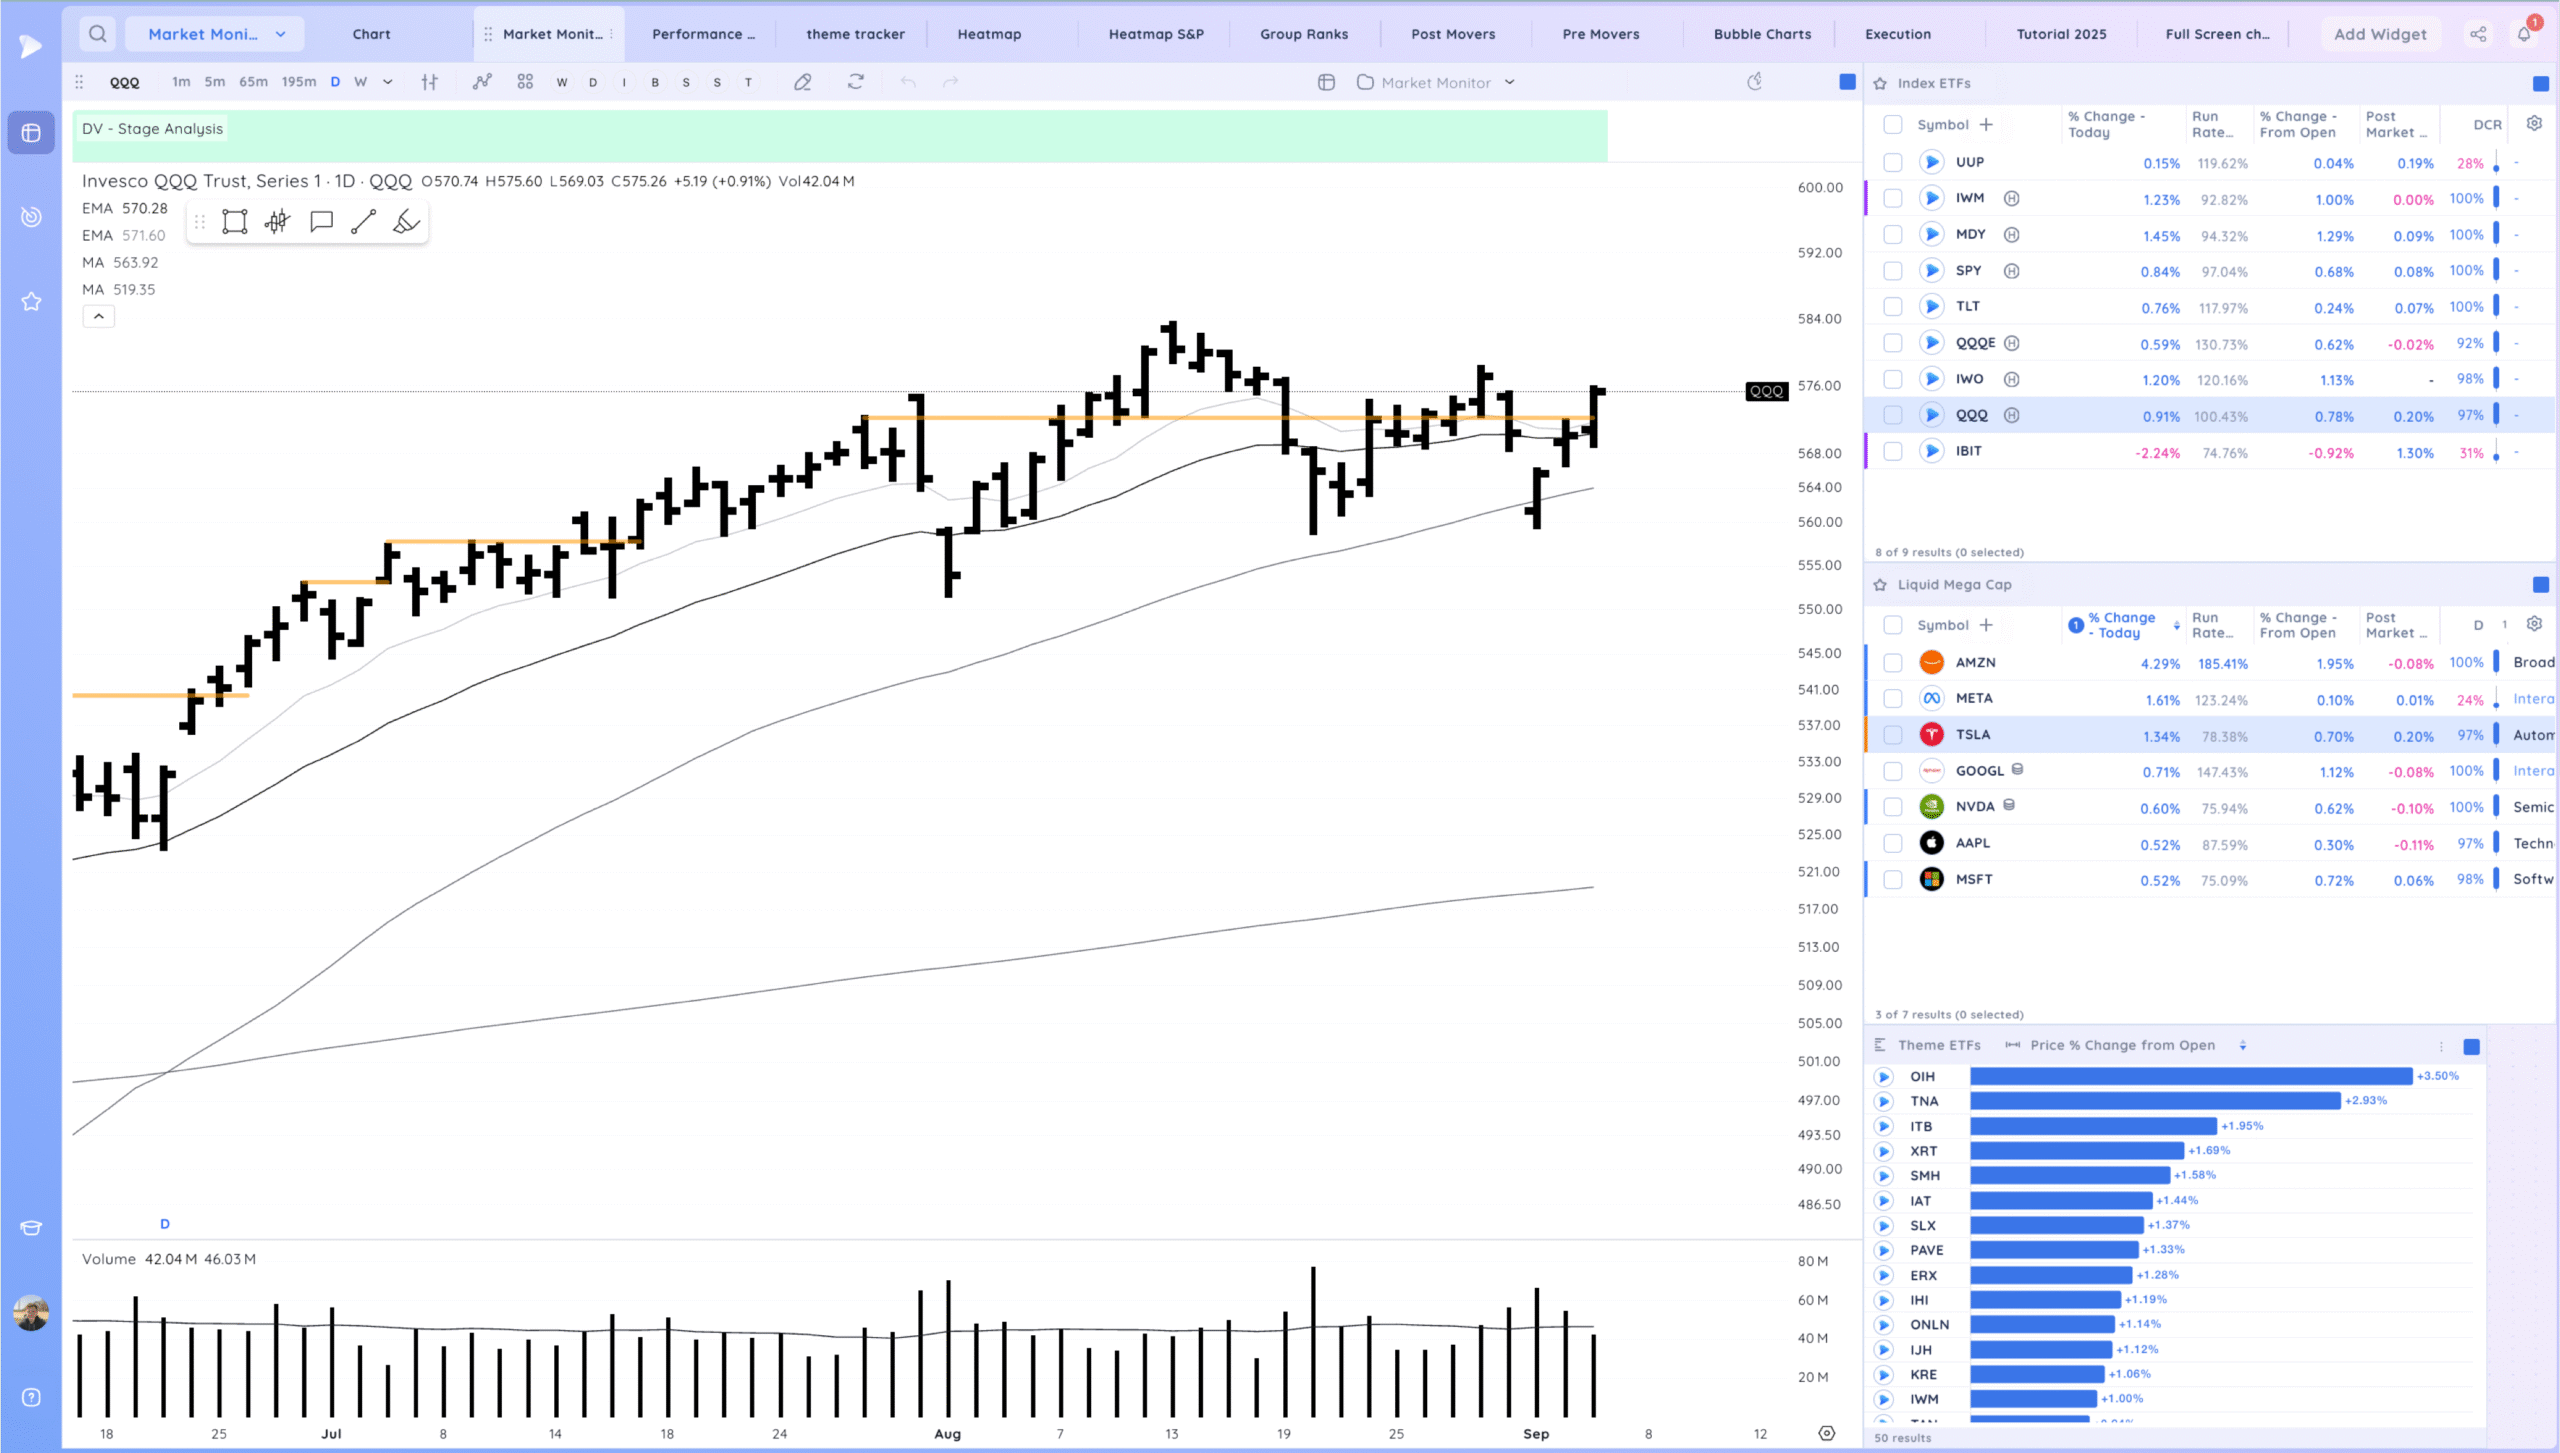Click the user profile avatar

tap(31, 1313)
